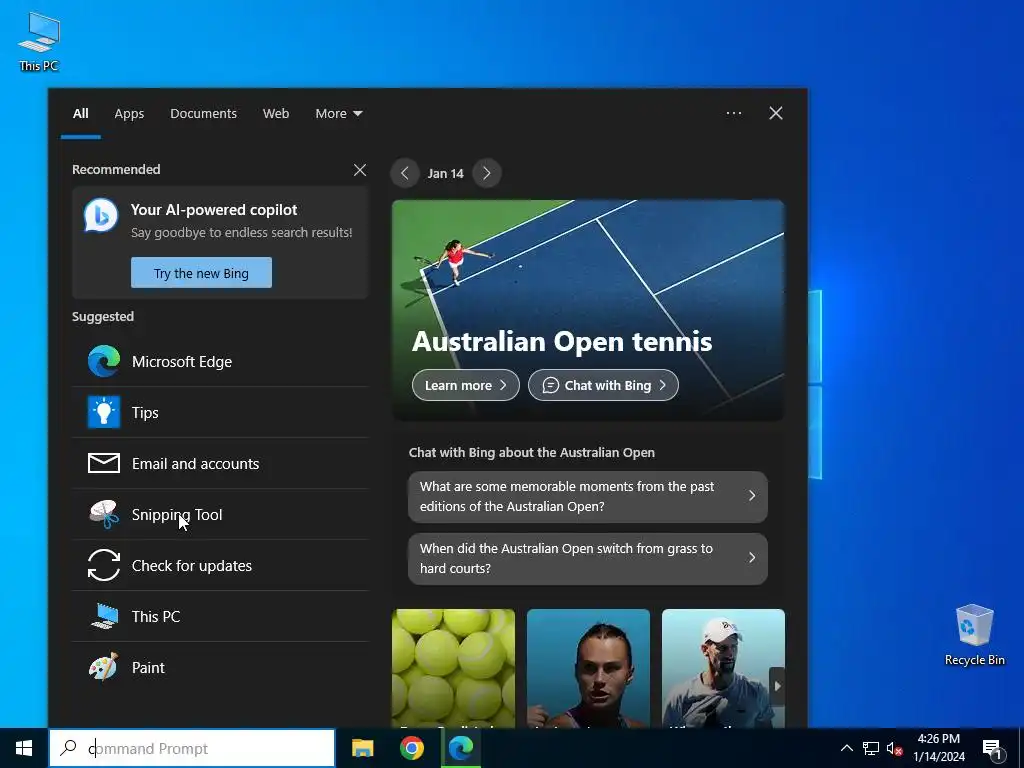Click the Show desktop strip on taskbar
Image resolution: width=1024 pixels, height=768 pixels.
1021,748
